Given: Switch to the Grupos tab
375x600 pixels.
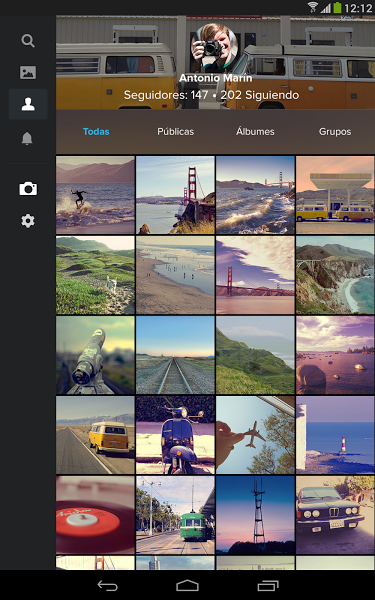Looking at the screenshot, I should (x=335, y=132).
